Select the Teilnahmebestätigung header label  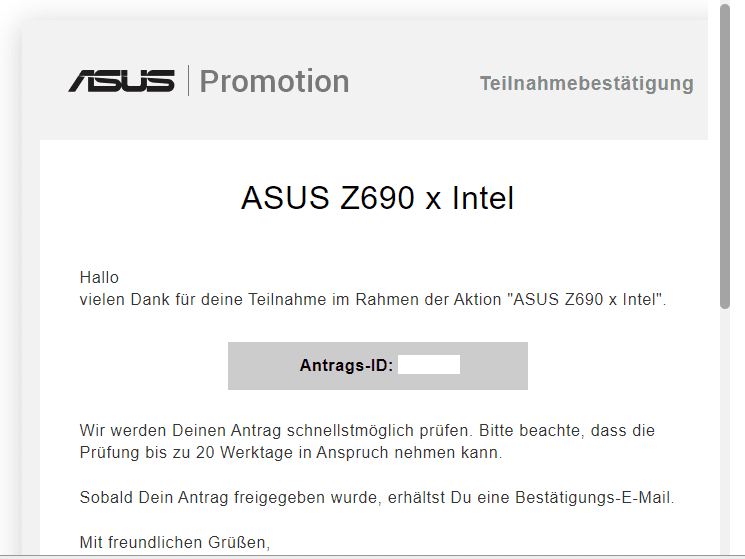pos(586,83)
